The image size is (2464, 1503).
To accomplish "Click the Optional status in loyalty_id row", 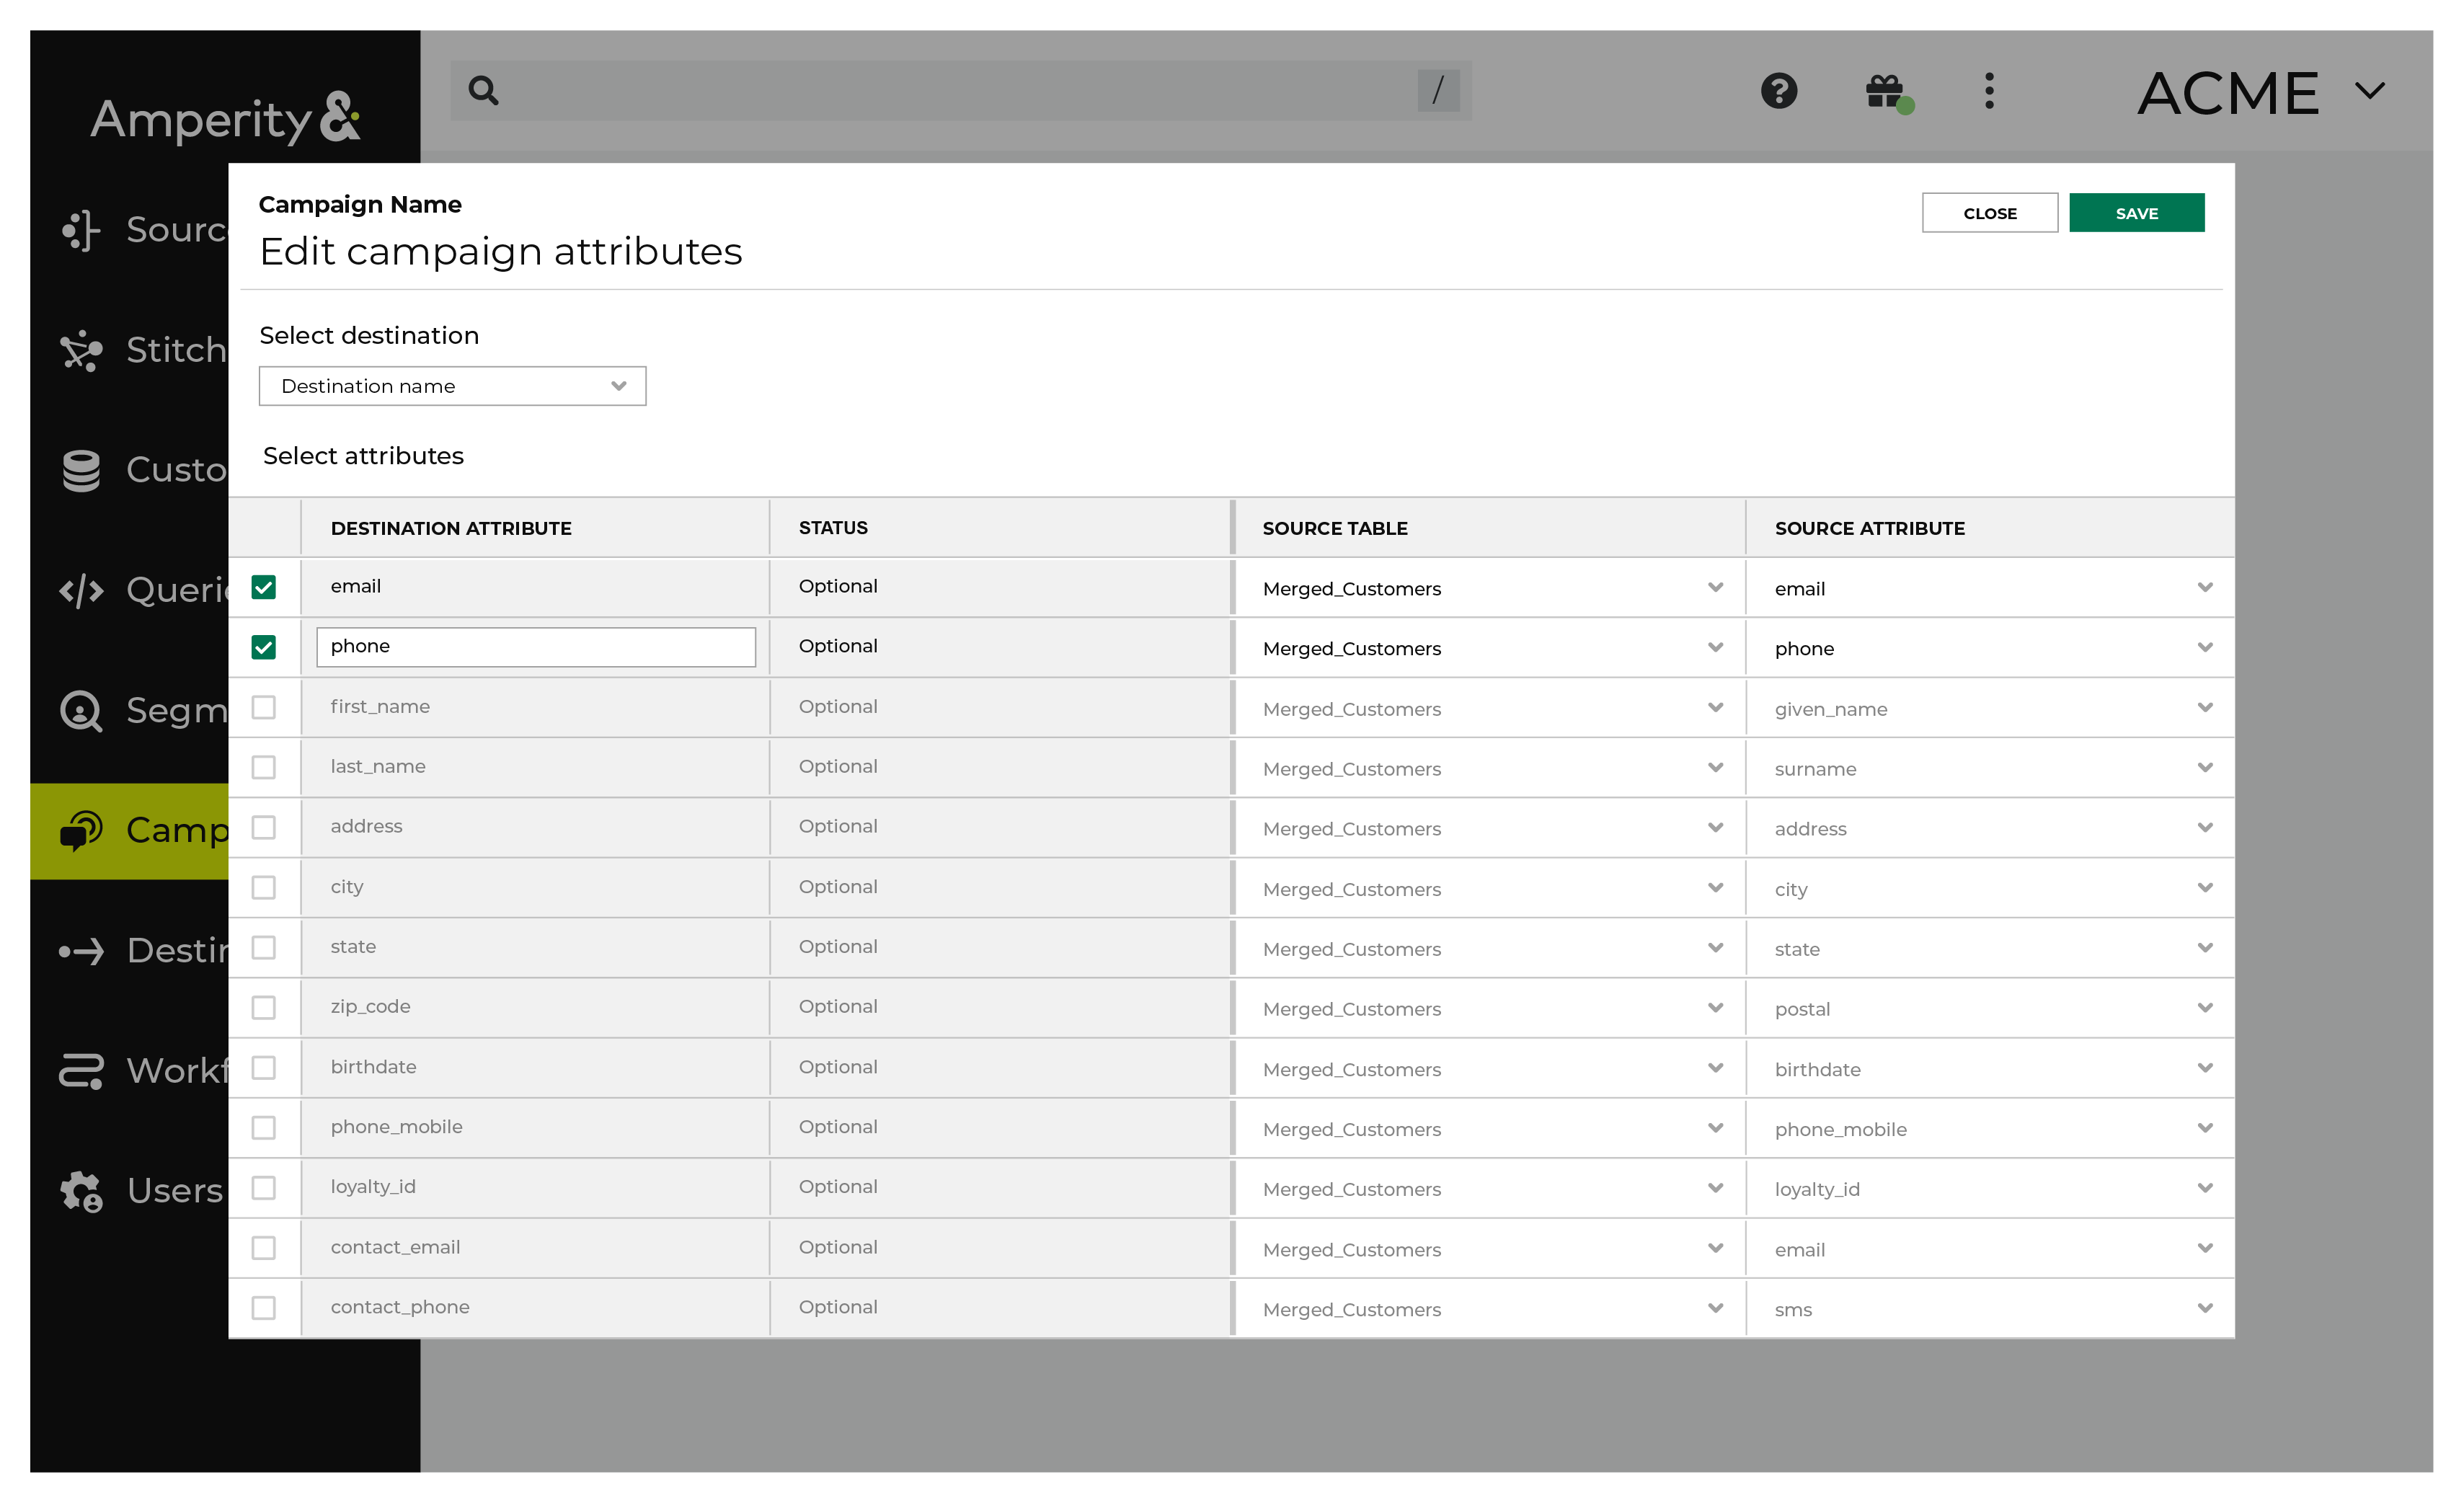I will pos(838,1187).
